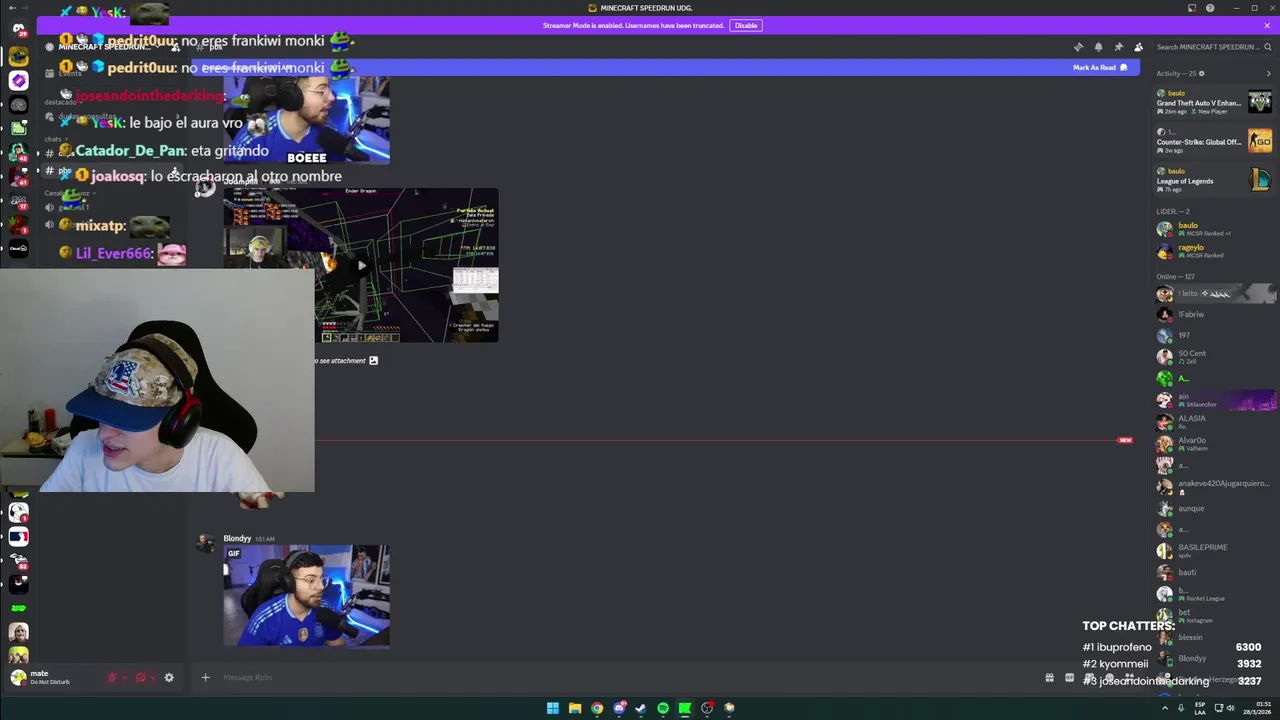
Task: Expand the Activity panel chevron
Action: point(1268,73)
